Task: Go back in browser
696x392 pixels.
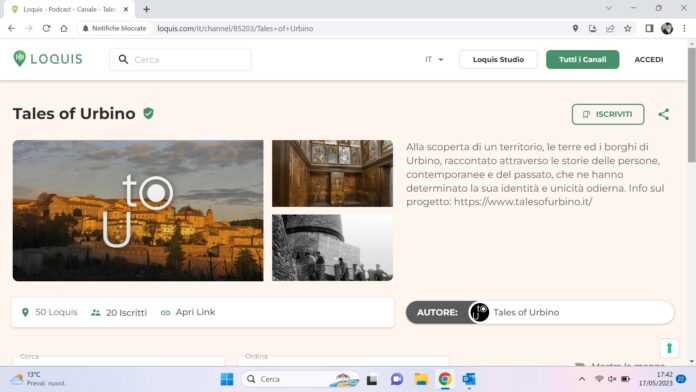Action: (x=12, y=28)
